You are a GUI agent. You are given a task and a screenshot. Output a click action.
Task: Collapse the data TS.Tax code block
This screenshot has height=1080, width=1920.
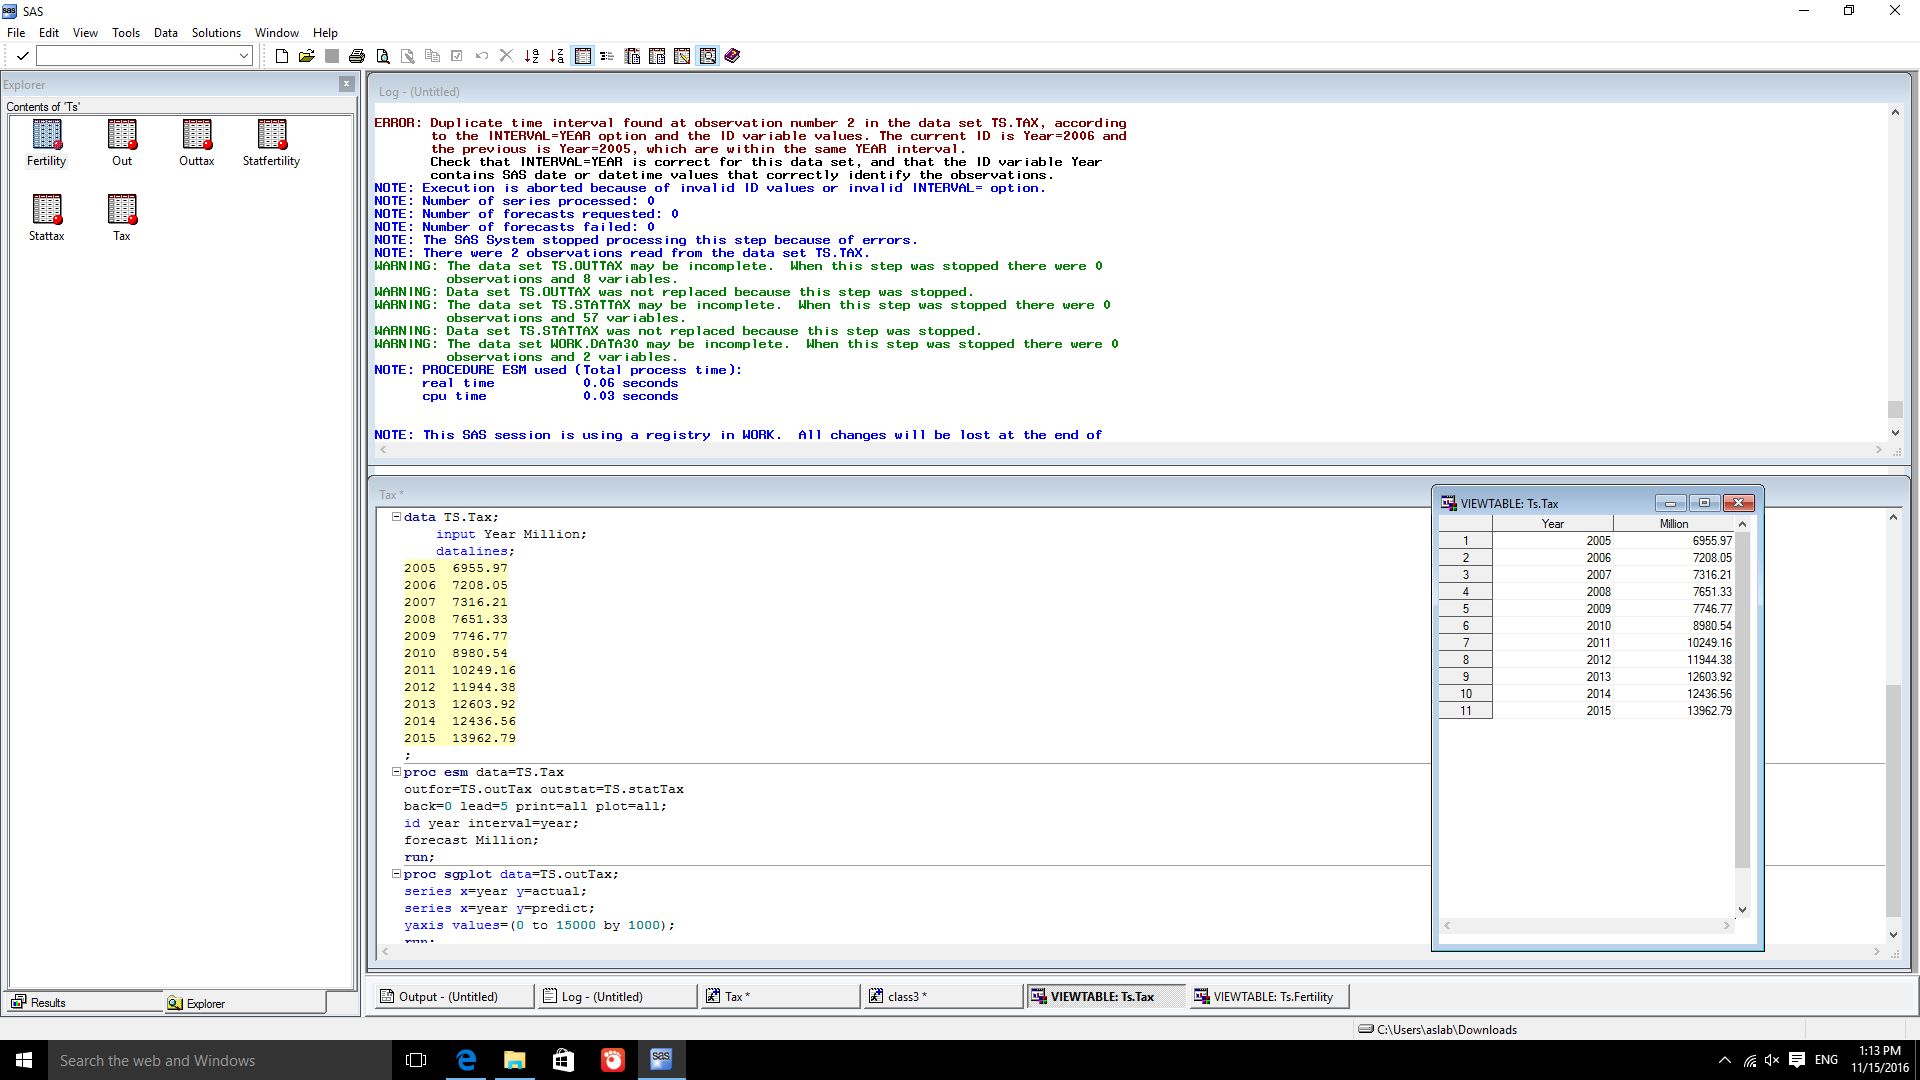(396, 517)
